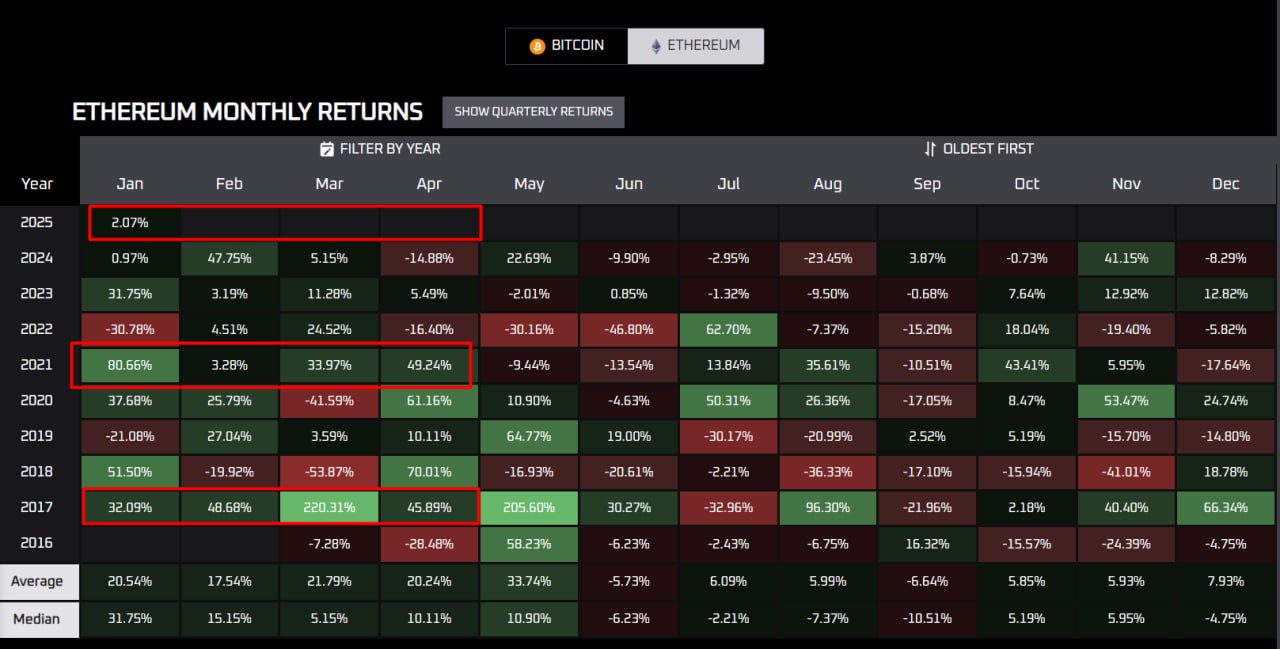This screenshot has height=649, width=1280.
Task: Click the Show Quarterly Returns button
Action: coord(534,112)
